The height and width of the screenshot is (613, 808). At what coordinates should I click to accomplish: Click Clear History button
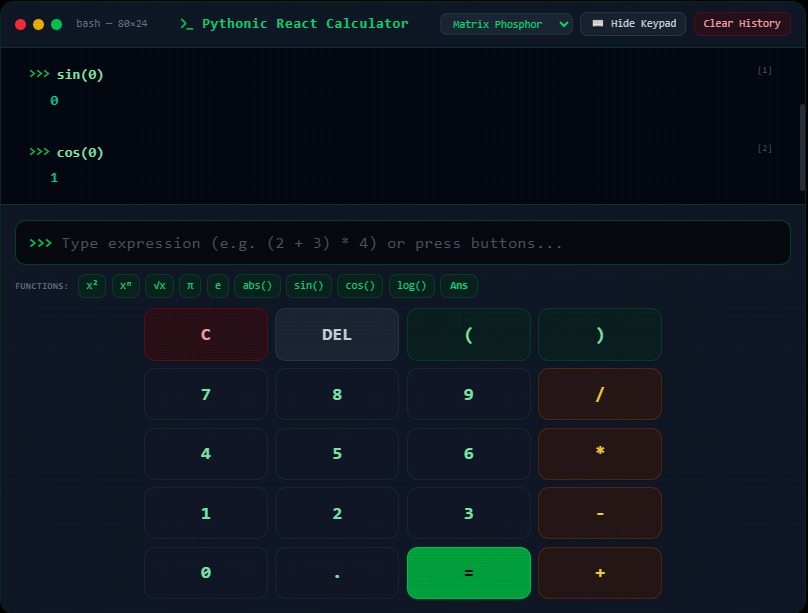pos(742,24)
